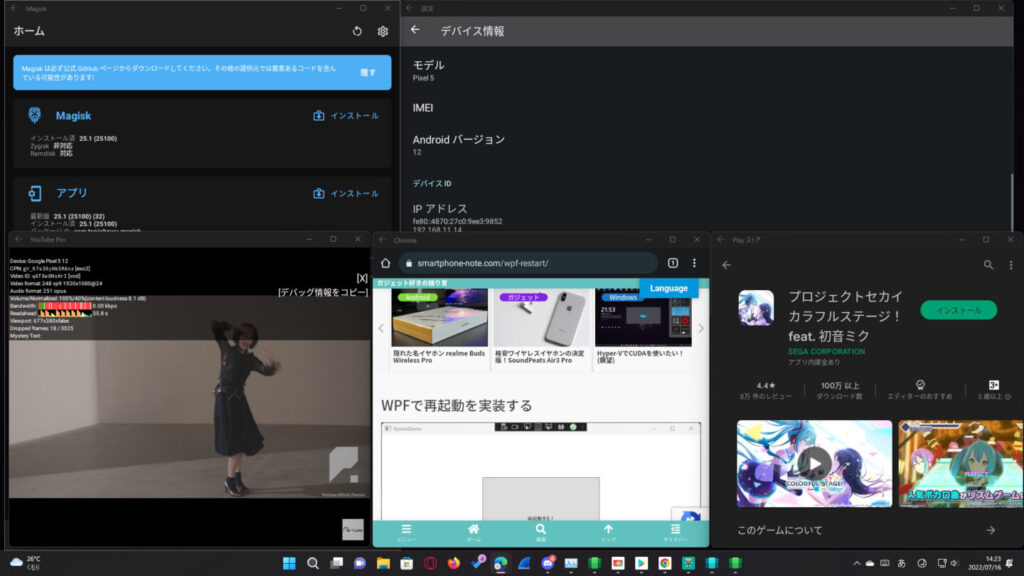Open Play Store icon in the taskbar
This screenshot has width=1024, height=576.
tap(641, 563)
